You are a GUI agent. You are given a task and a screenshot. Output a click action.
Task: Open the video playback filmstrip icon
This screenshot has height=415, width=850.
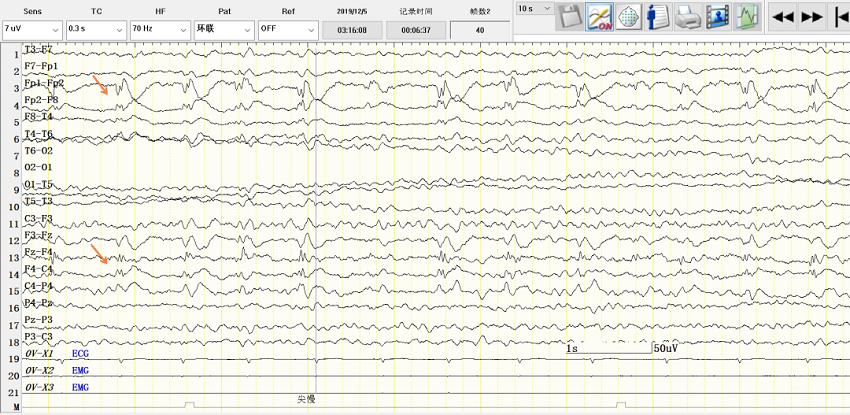pos(716,16)
